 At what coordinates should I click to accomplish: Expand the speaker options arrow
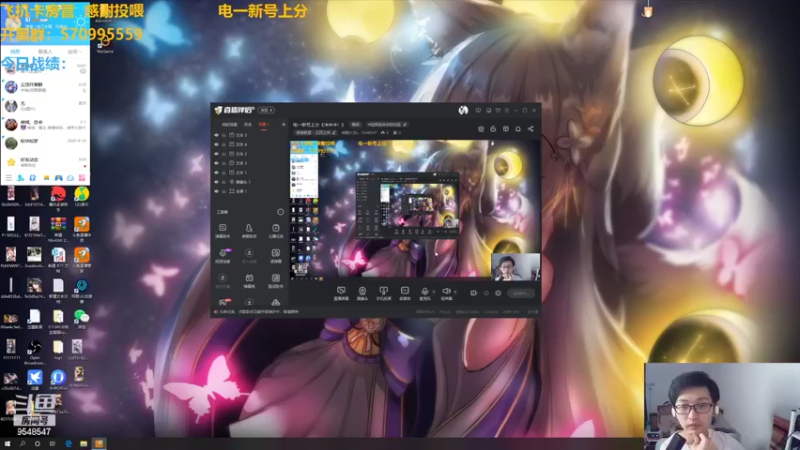pos(455,292)
